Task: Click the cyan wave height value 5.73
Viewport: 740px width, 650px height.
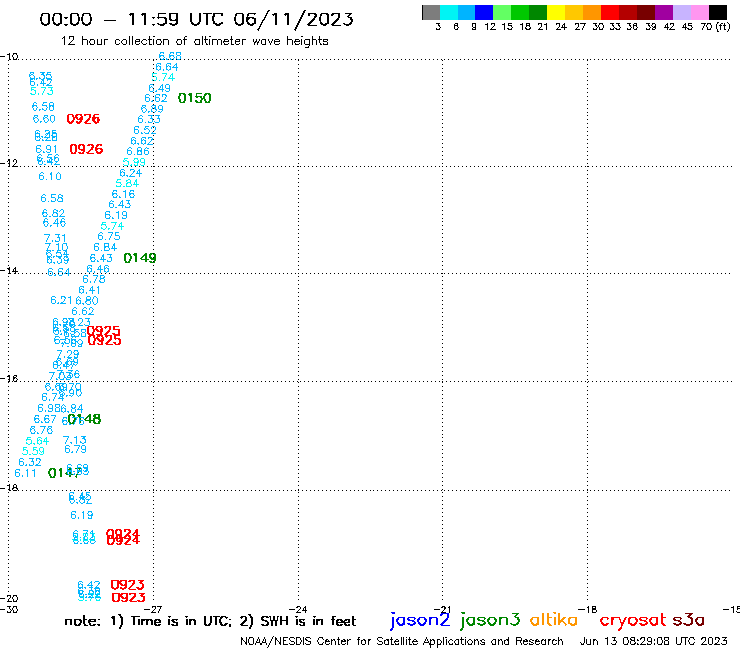Action: coord(42,91)
